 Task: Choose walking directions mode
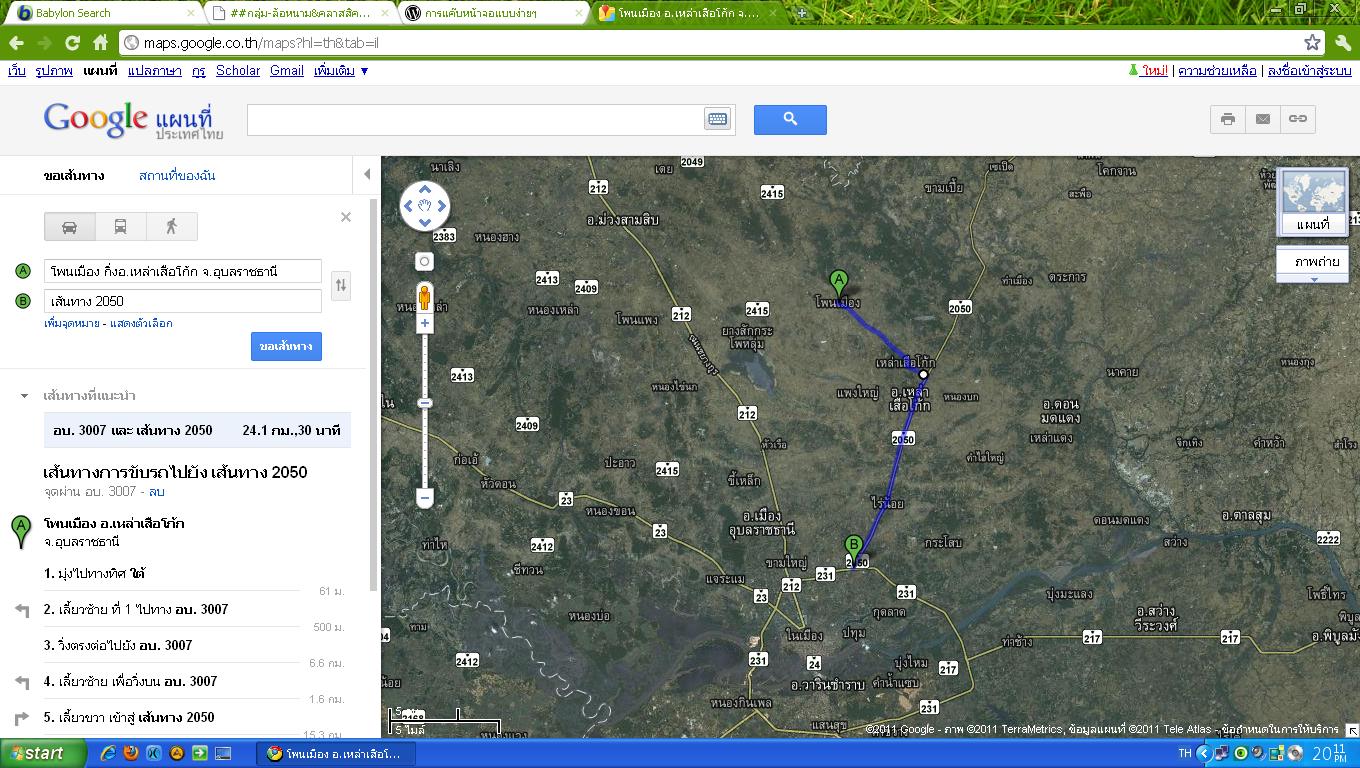coord(171,227)
